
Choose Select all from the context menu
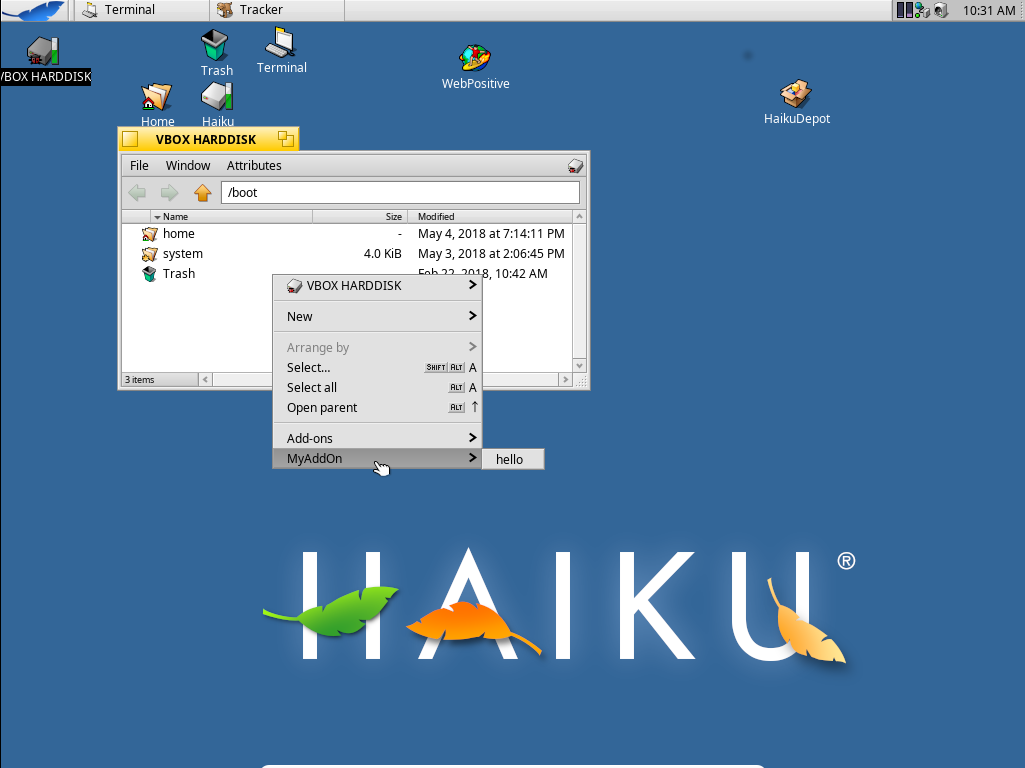tap(377, 388)
